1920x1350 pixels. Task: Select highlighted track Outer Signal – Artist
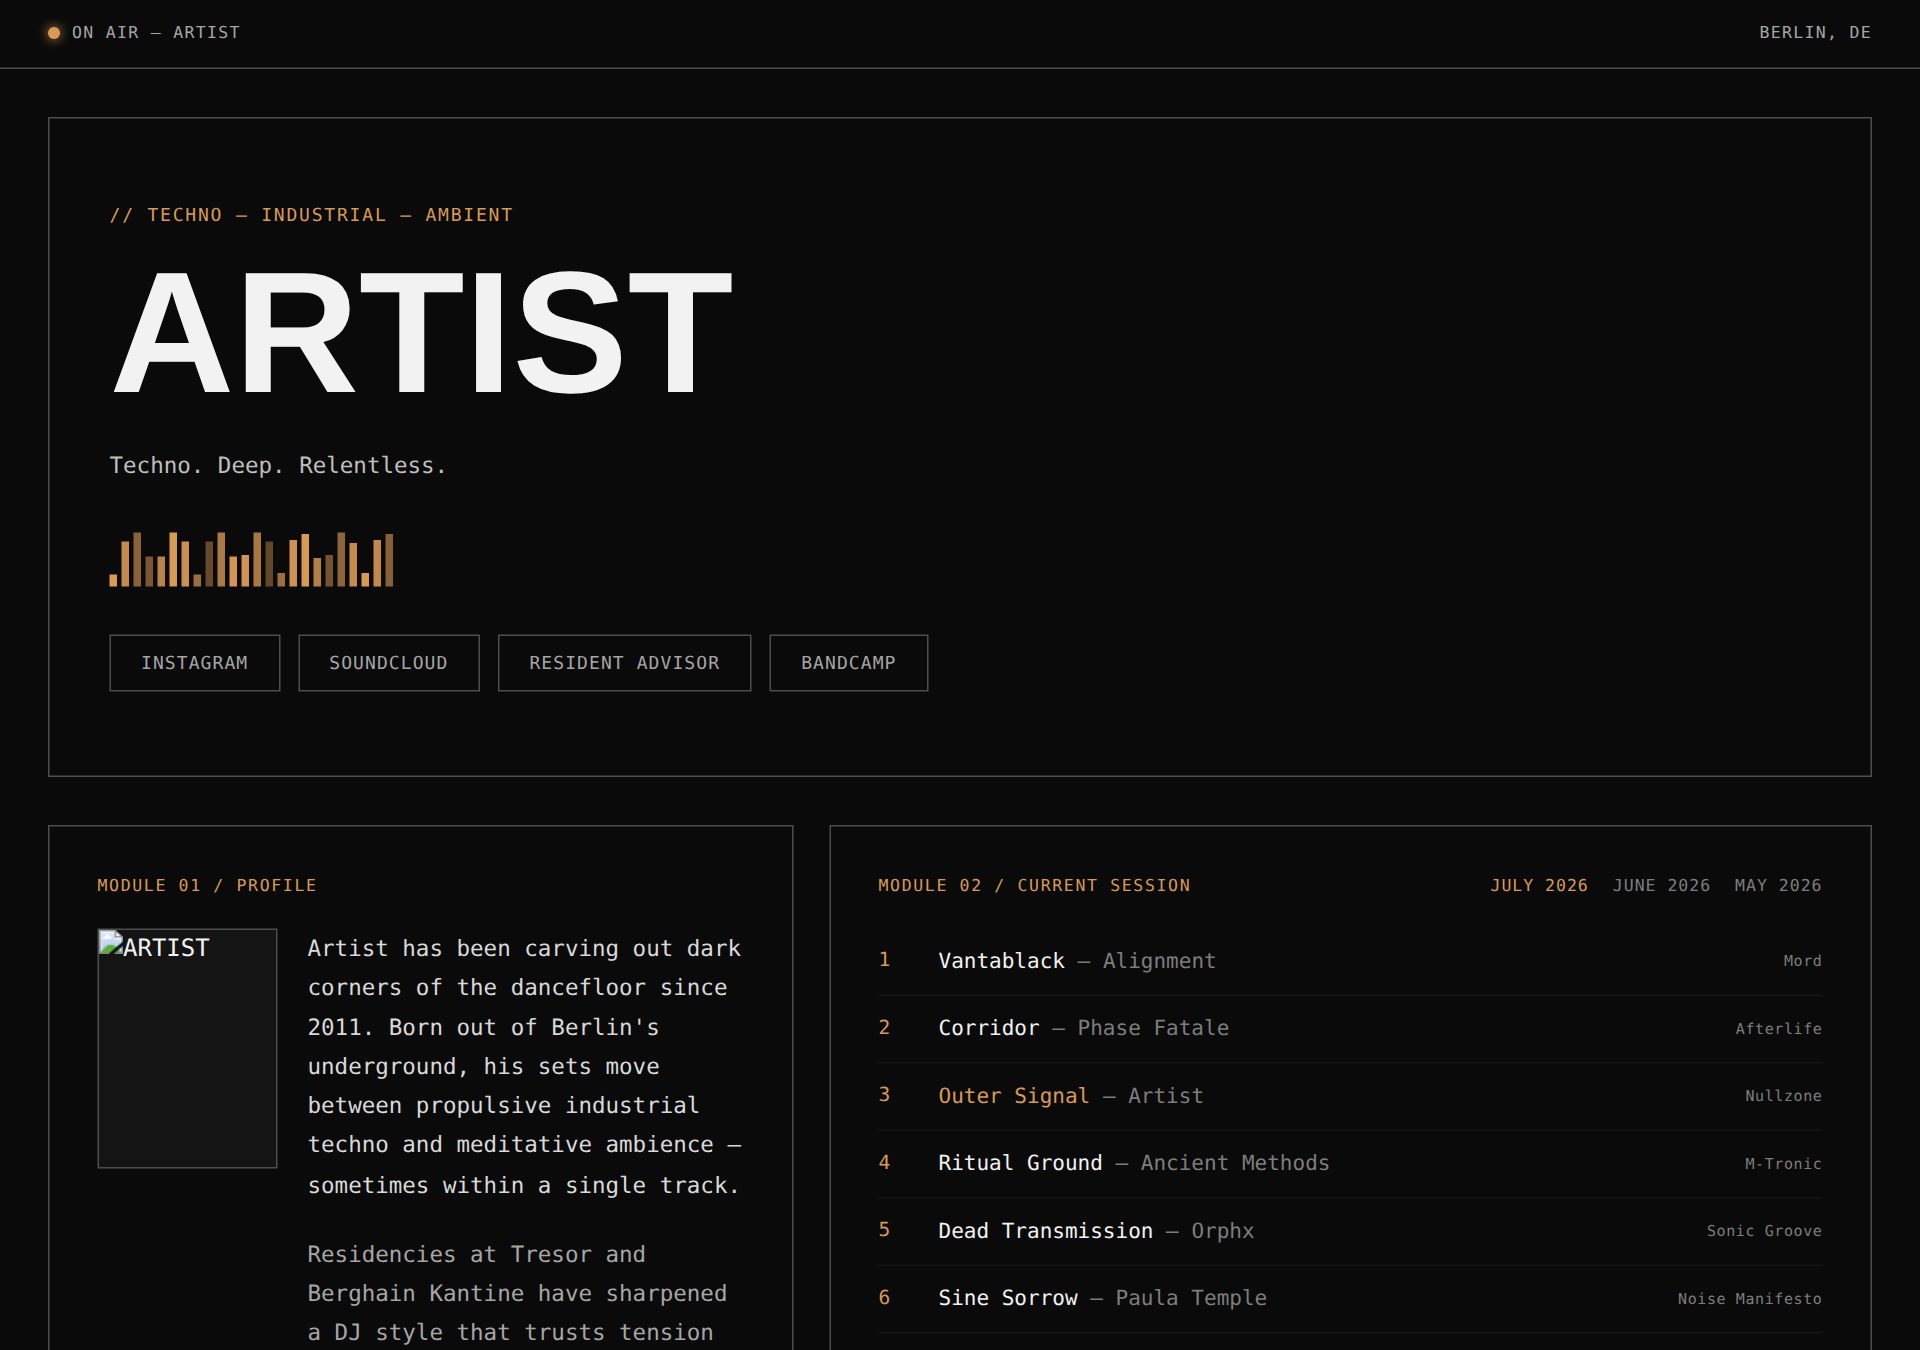pos(1350,1096)
